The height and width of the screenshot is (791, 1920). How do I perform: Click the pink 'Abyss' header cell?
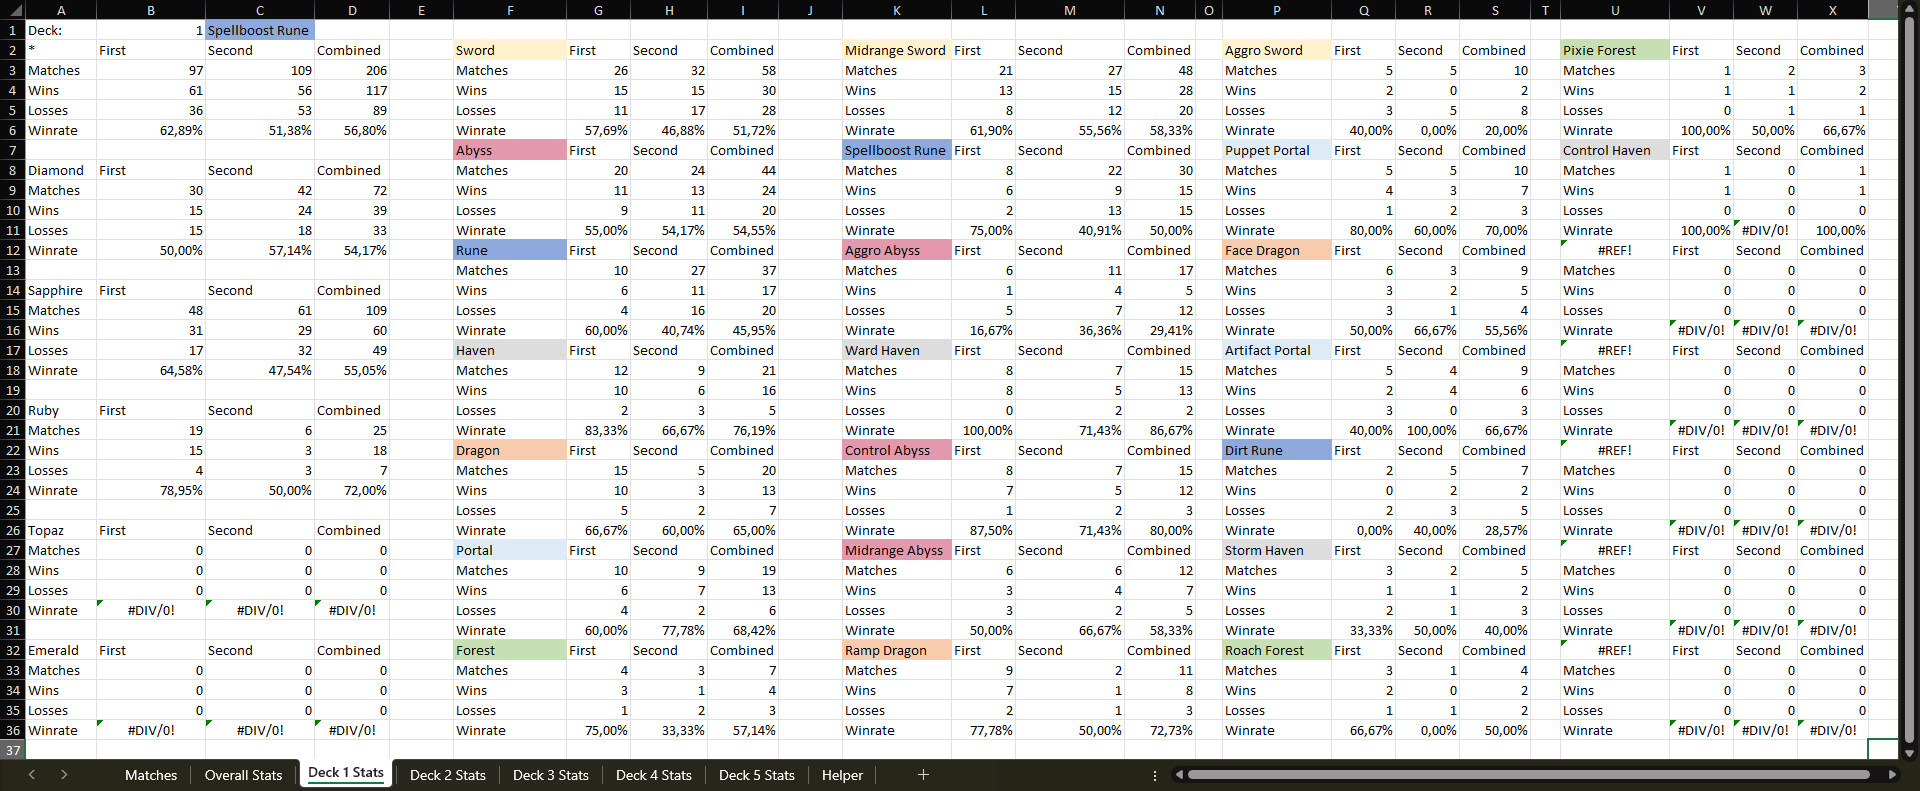pyautogui.click(x=510, y=150)
